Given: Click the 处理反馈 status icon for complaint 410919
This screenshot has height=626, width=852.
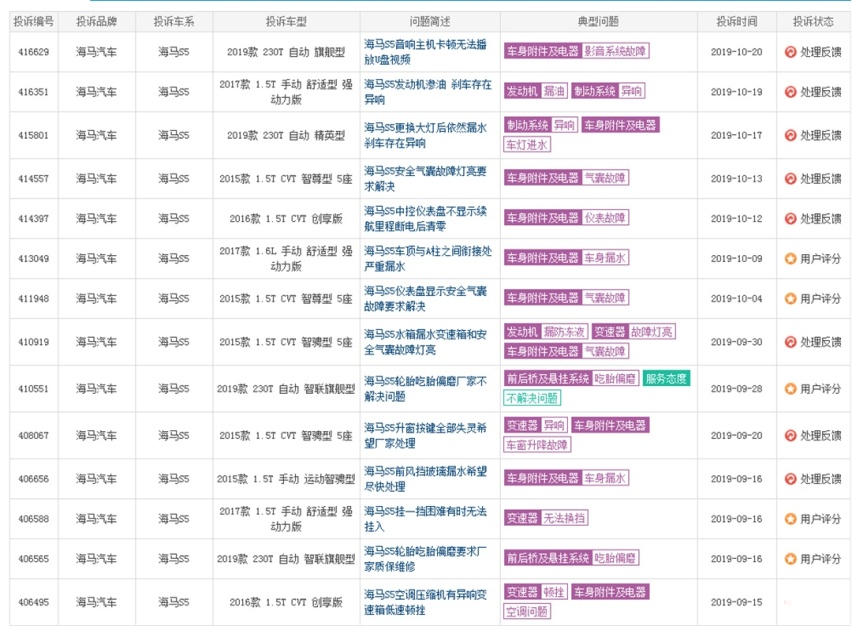Looking at the screenshot, I should [x=791, y=342].
